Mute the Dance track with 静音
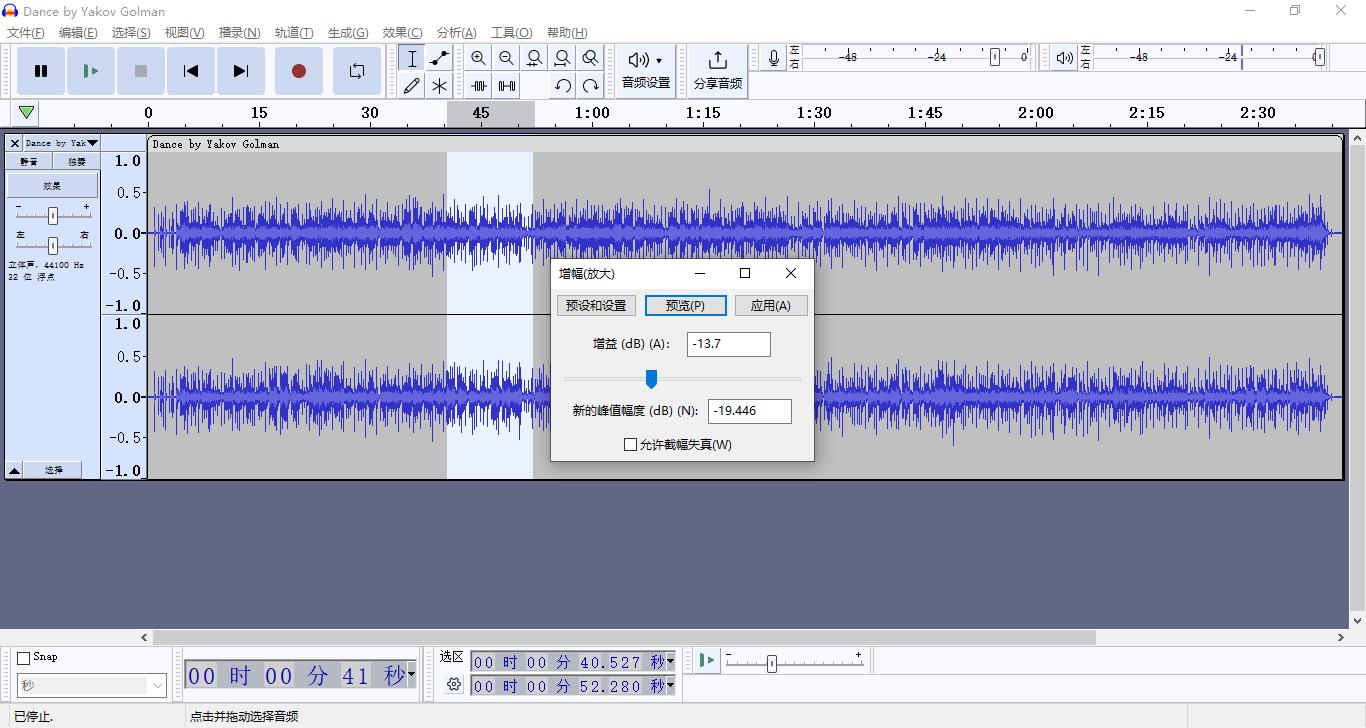Screen dimensions: 1366x728 (28, 160)
